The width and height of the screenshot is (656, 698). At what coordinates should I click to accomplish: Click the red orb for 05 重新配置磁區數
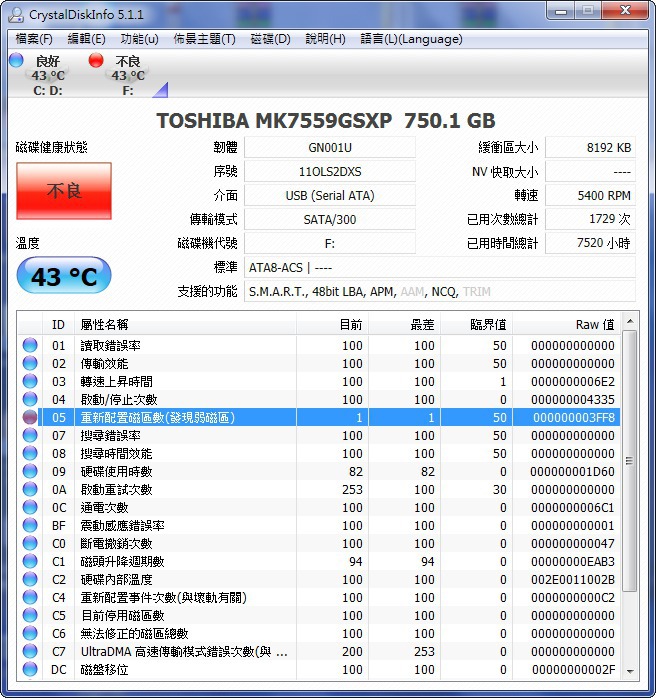30,417
